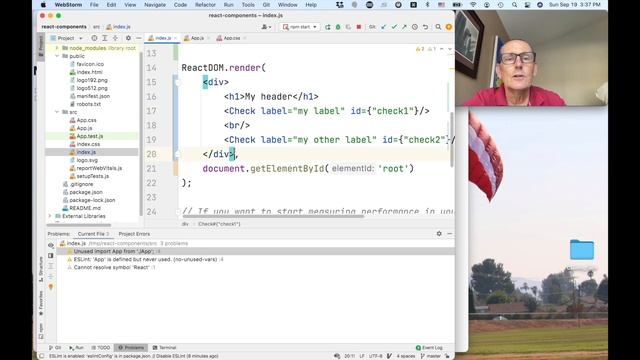This screenshot has width=640, height=360.
Task: Click the rollback undo arrow icon
Action: pyautogui.click(x=425, y=27)
